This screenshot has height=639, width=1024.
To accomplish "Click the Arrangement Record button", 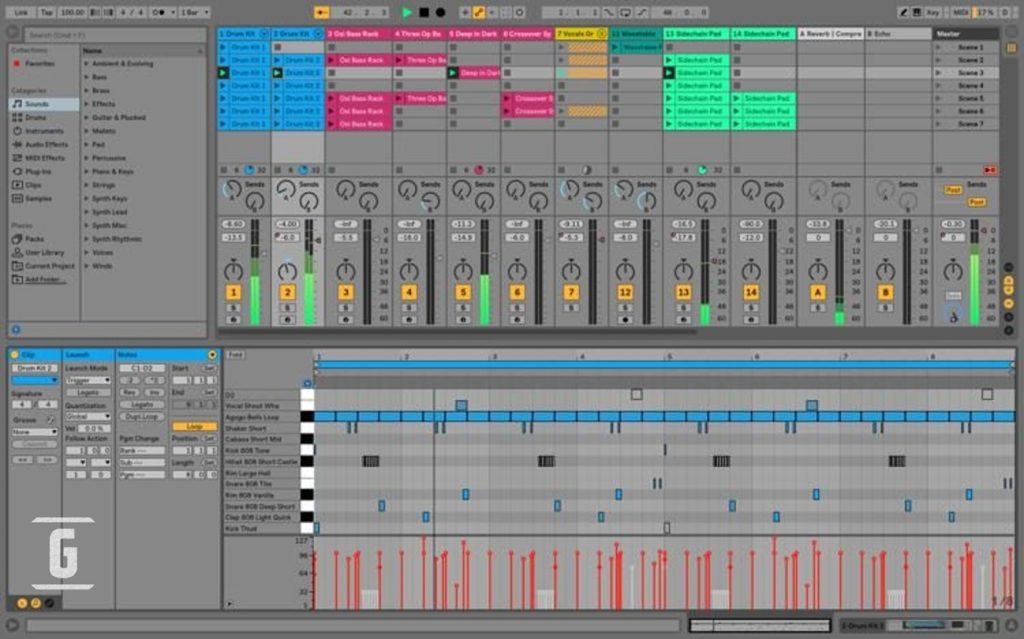I will 441,12.
